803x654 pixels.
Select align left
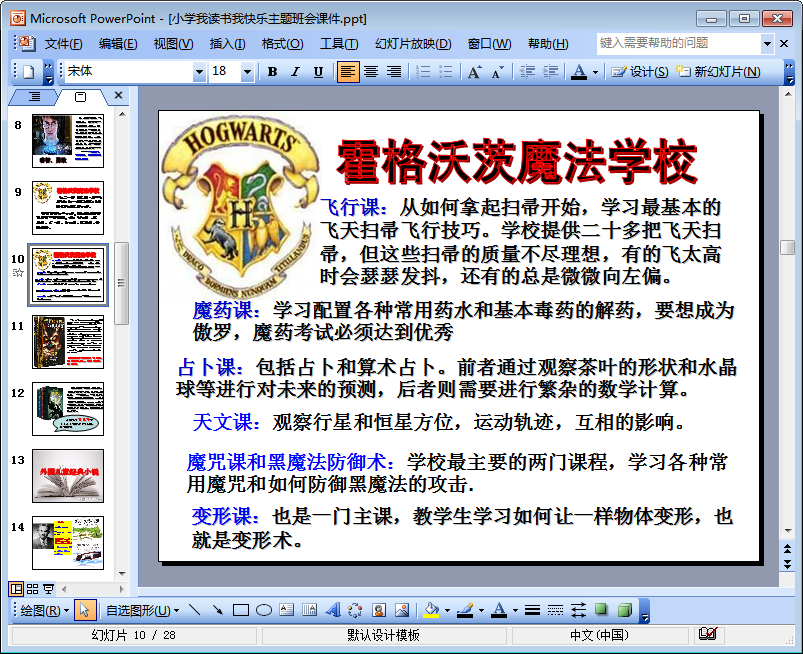(x=348, y=72)
